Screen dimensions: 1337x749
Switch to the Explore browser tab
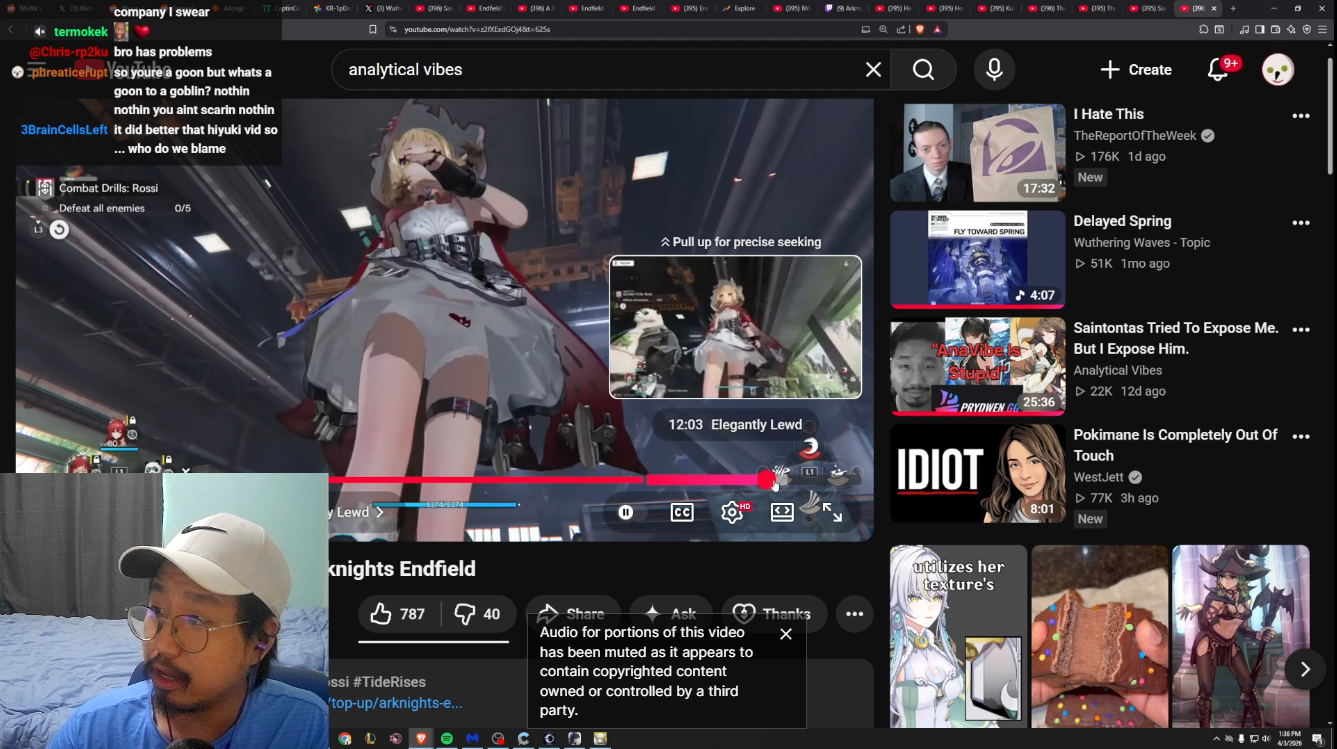740,8
